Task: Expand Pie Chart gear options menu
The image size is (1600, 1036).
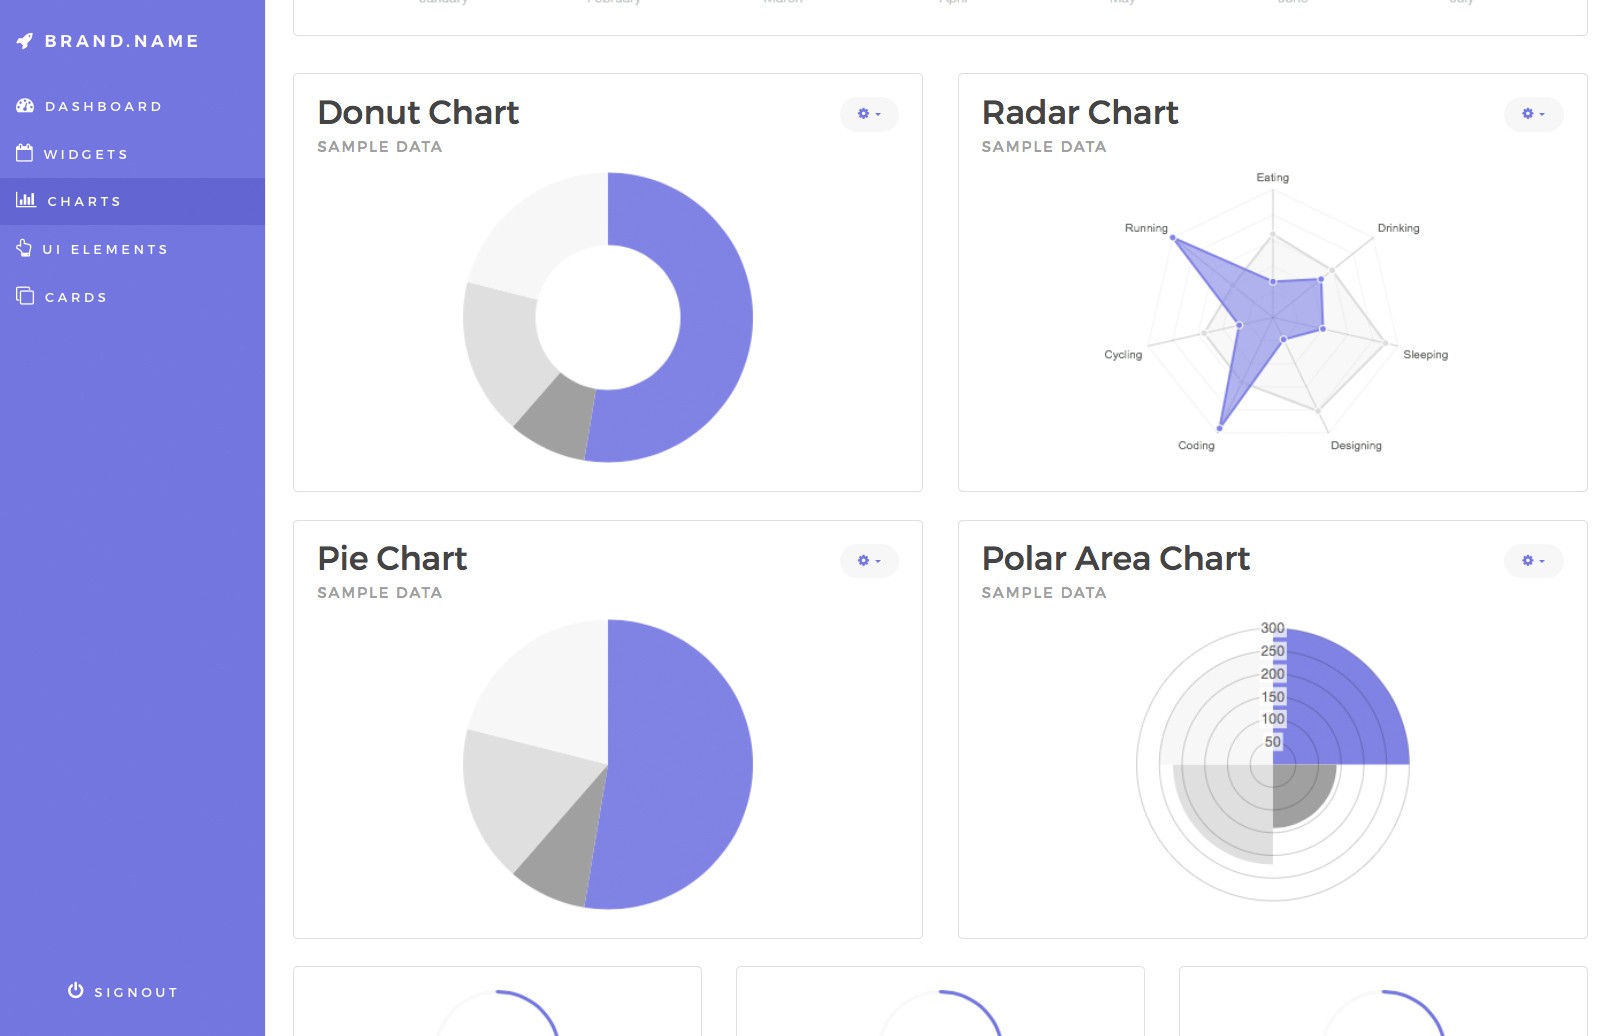Action: coord(868,561)
